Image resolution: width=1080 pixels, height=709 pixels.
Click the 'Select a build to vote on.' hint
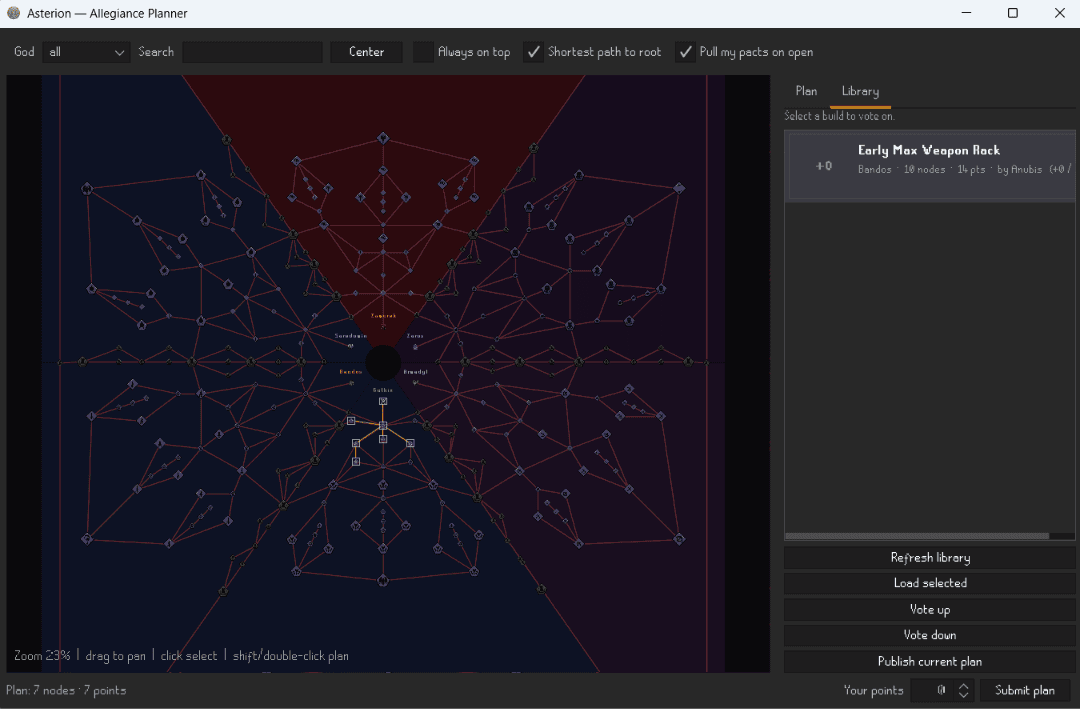[839, 116]
